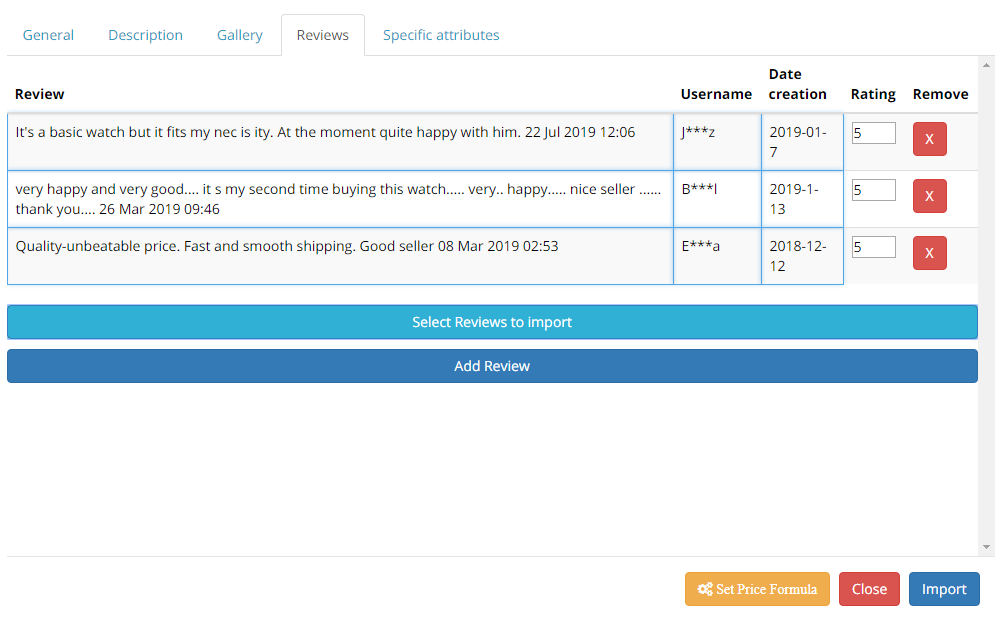Click the Review column header
This screenshot has width=1006, height=632.
coord(40,94)
